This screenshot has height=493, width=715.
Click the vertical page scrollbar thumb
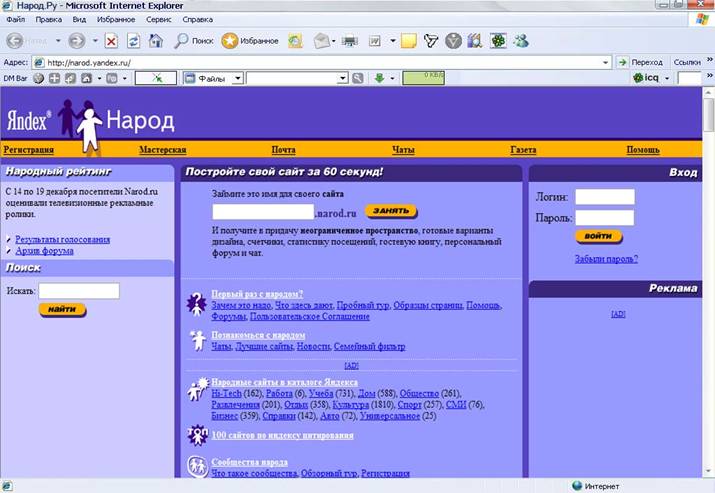(x=708, y=114)
